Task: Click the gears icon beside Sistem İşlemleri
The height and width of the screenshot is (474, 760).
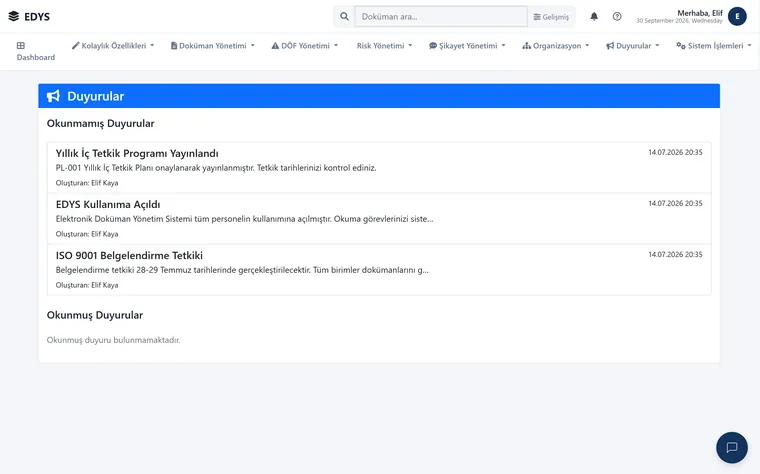Action: (681, 46)
